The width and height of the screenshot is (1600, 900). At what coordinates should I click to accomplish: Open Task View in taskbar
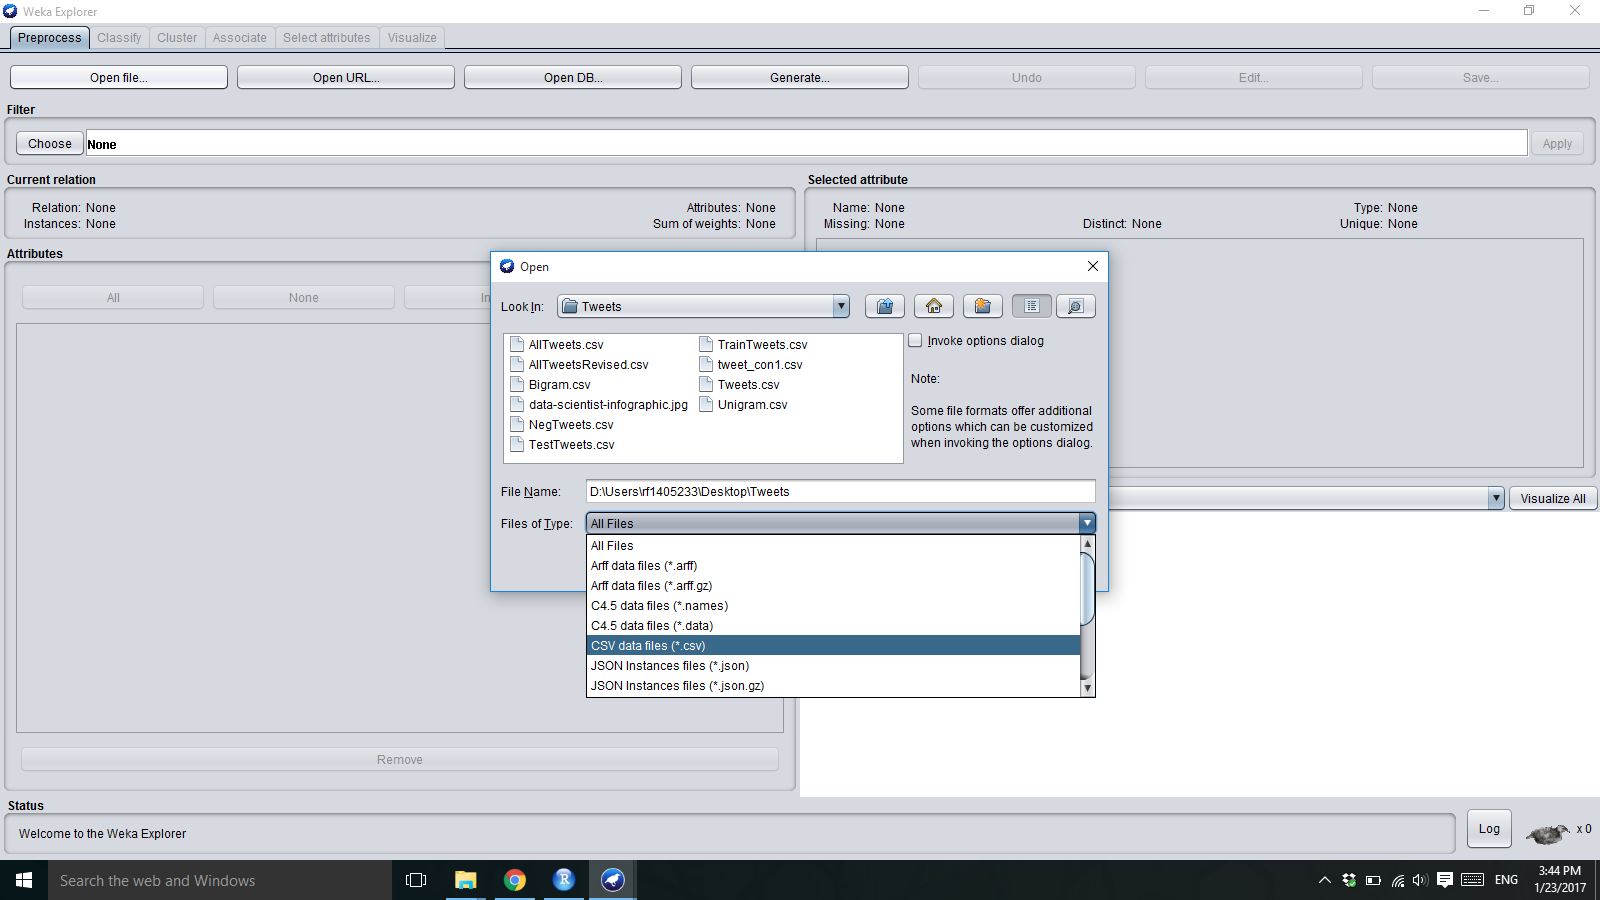(416, 880)
